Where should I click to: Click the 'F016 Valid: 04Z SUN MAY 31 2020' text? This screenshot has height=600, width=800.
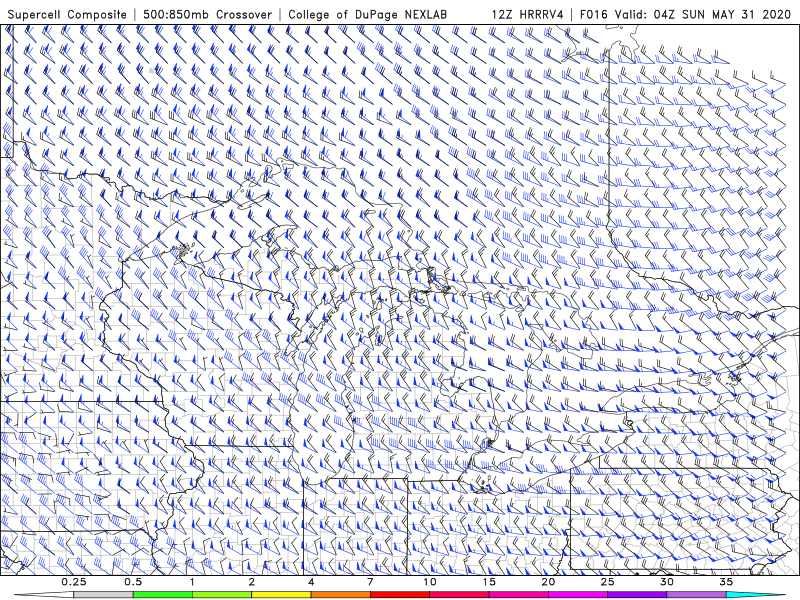tap(686, 14)
